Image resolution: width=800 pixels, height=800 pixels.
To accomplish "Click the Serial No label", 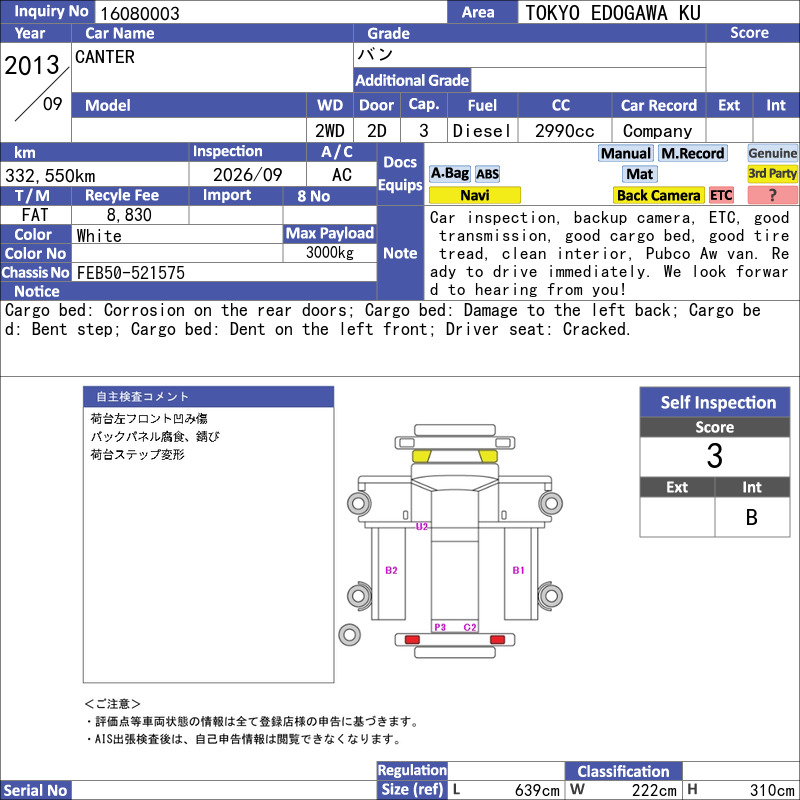I will point(35,790).
